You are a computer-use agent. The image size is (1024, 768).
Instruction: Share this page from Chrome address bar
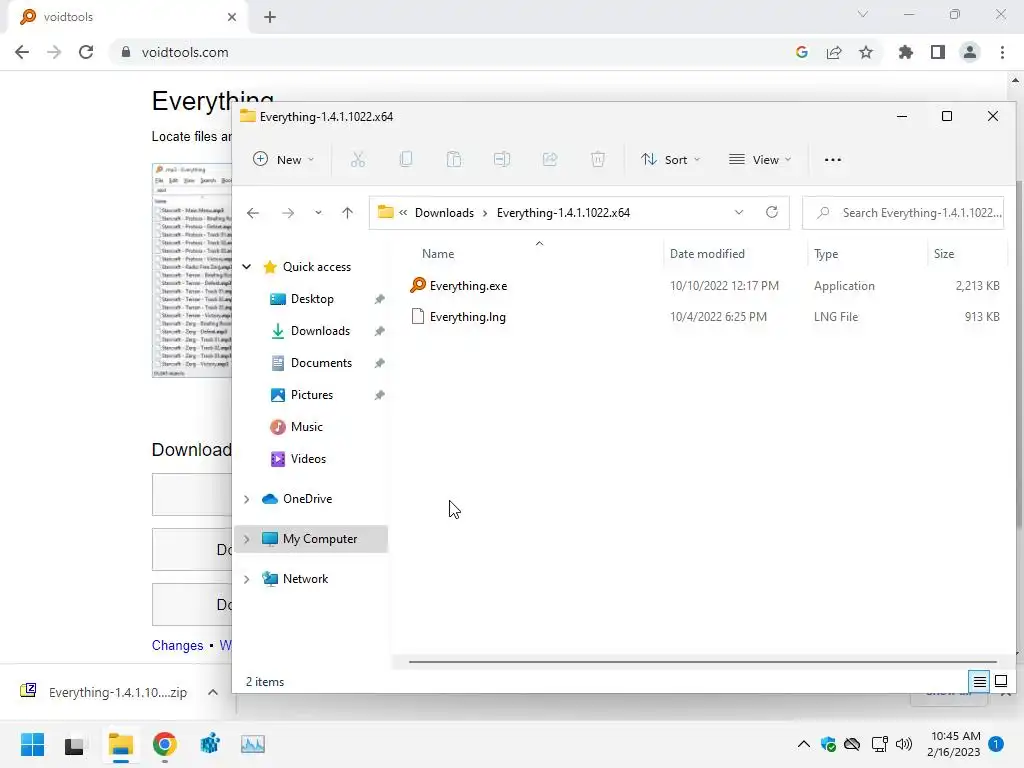pos(834,52)
